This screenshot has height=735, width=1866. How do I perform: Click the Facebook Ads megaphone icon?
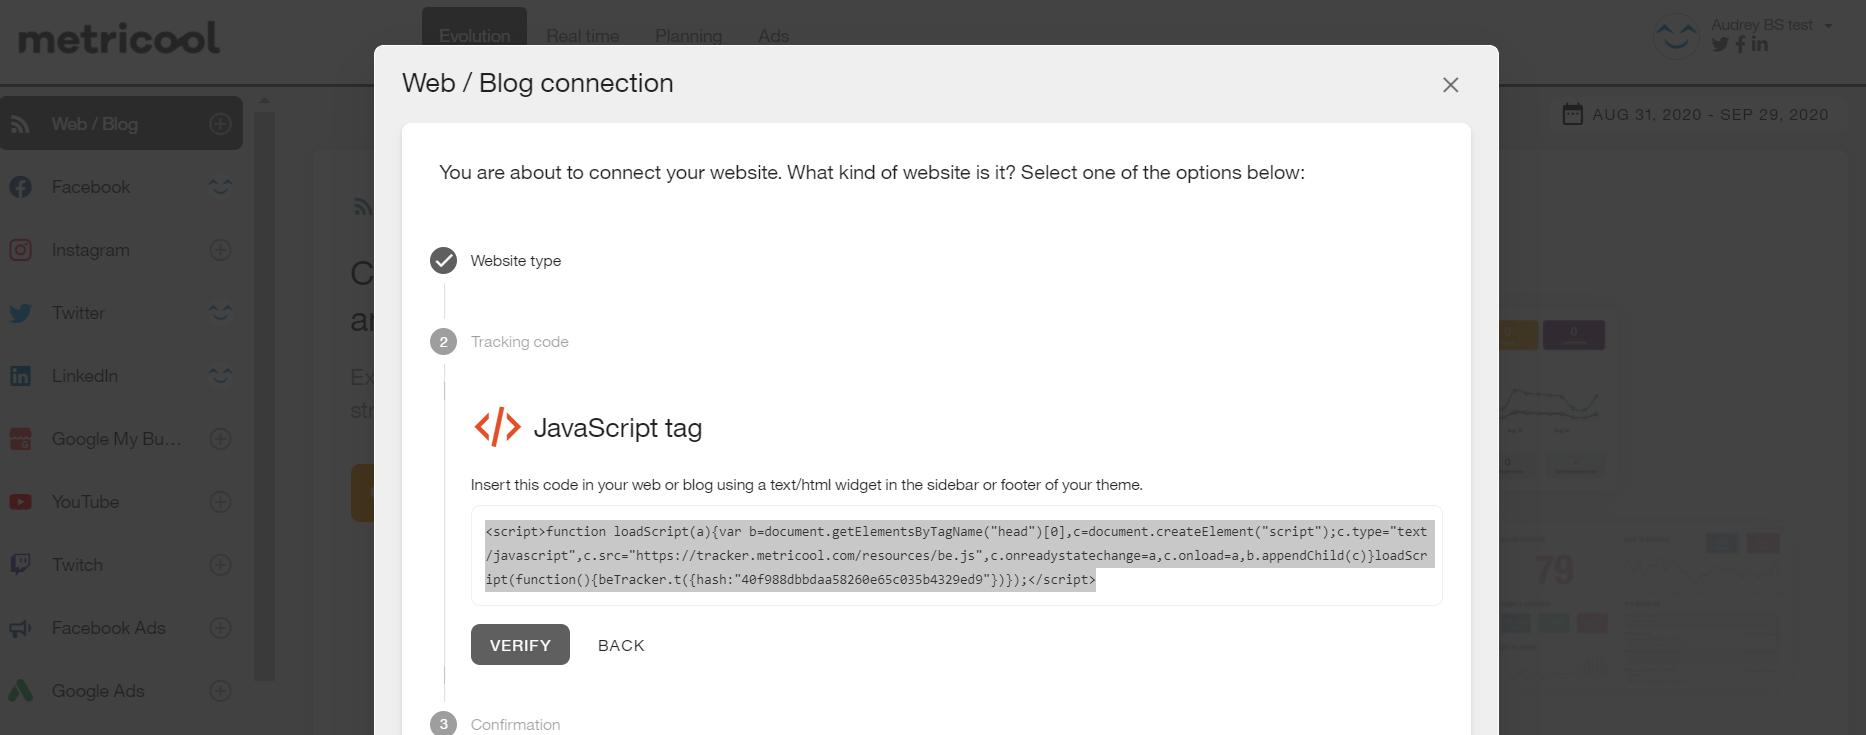[21, 628]
